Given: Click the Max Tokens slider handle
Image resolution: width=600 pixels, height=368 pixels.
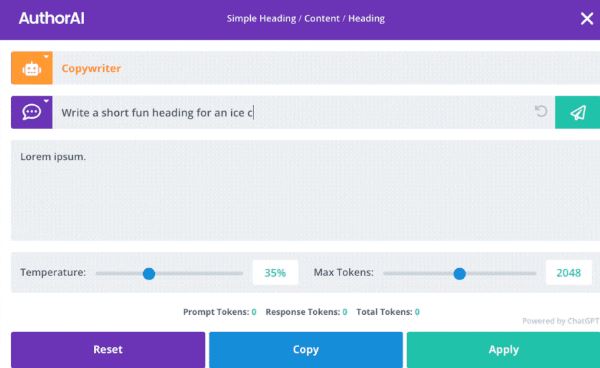Looking at the screenshot, I should 460,274.
